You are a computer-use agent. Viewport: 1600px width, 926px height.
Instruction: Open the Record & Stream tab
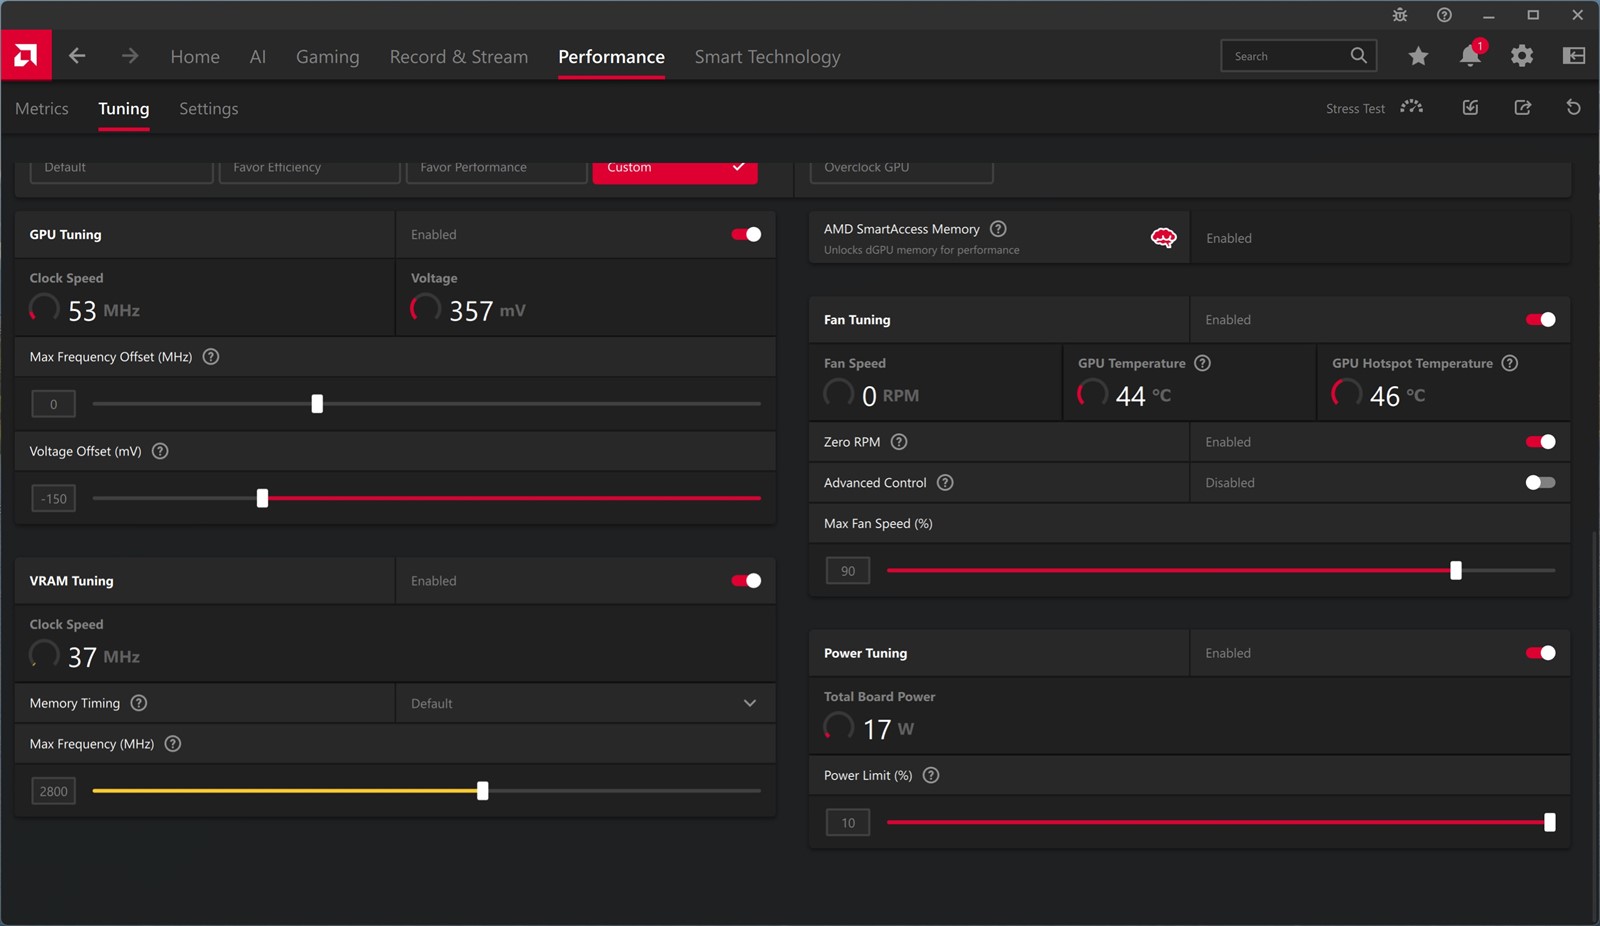tap(459, 57)
